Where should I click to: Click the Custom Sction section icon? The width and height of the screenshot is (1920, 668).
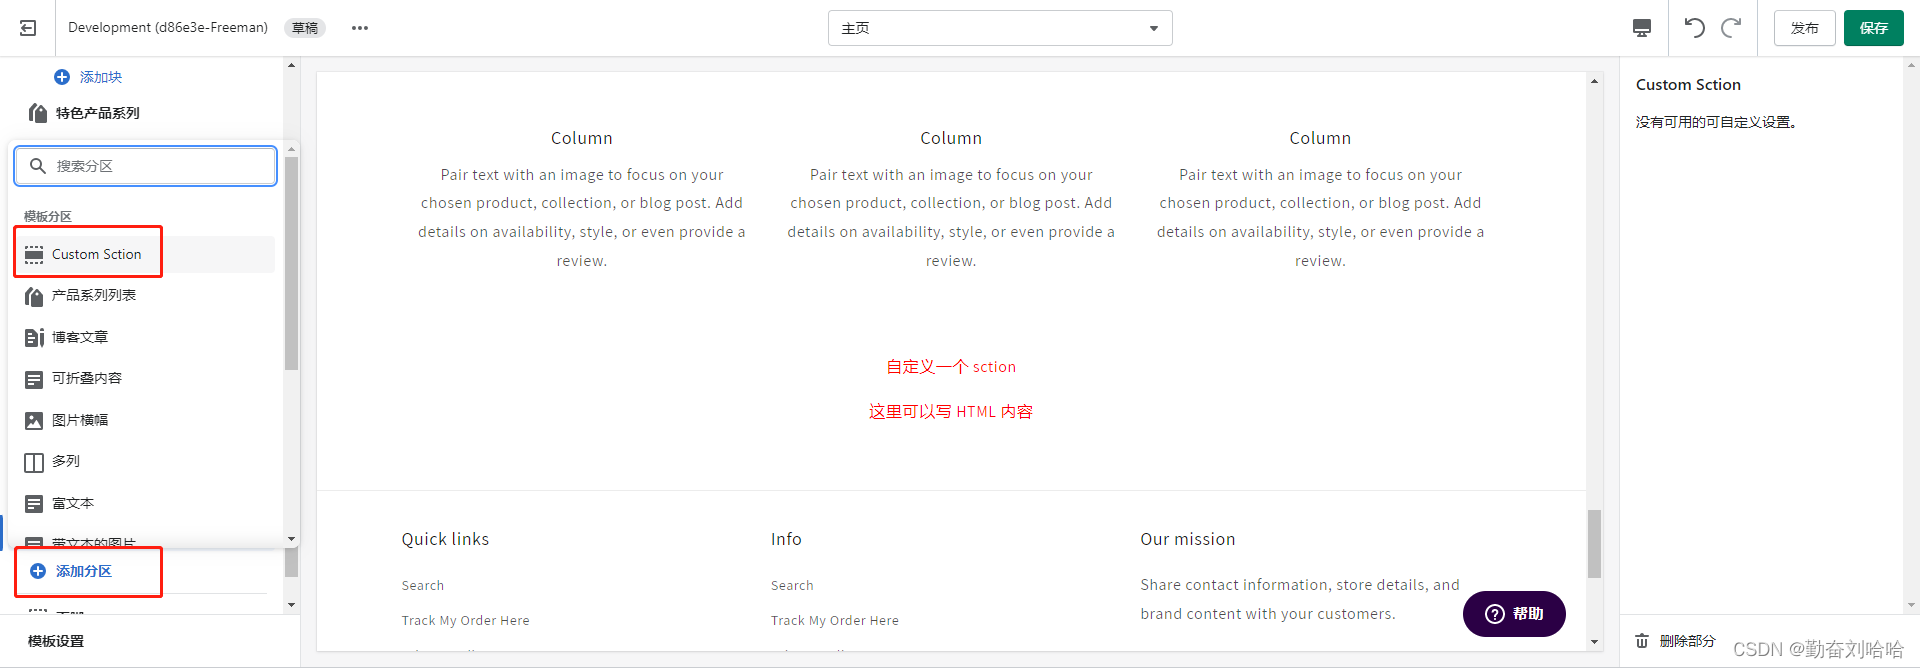[x=34, y=254]
